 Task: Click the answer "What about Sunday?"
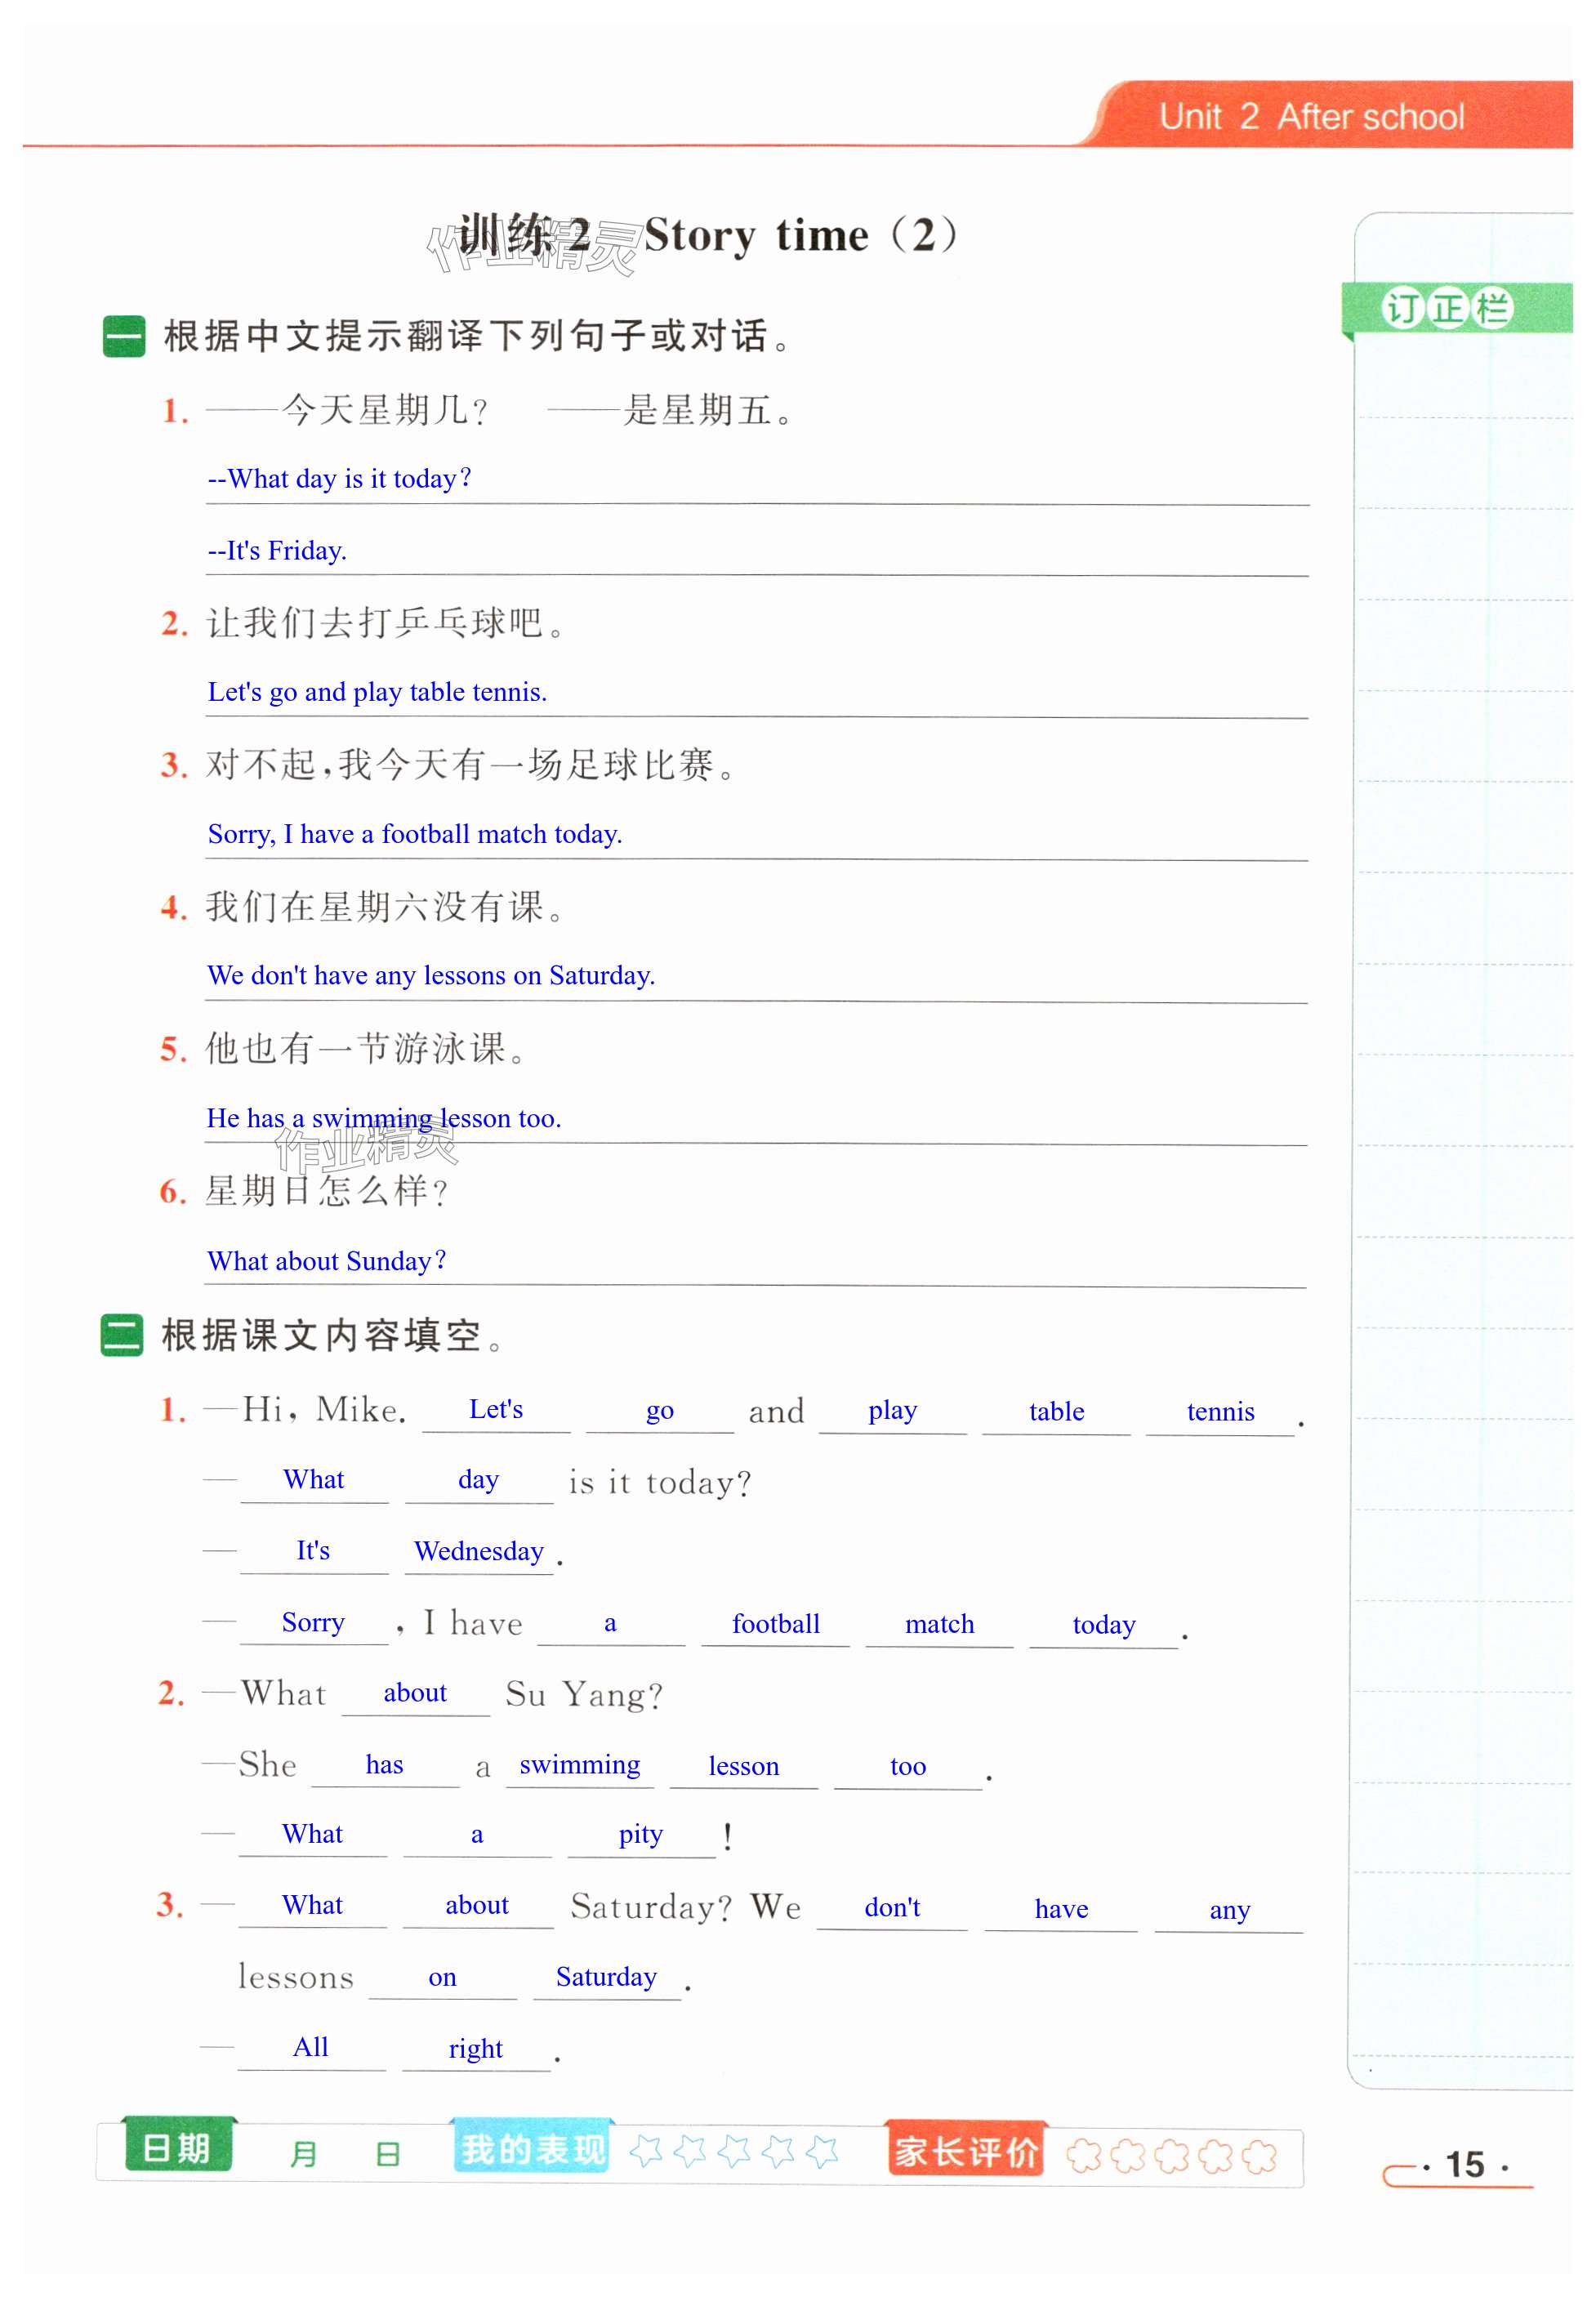326,1261
